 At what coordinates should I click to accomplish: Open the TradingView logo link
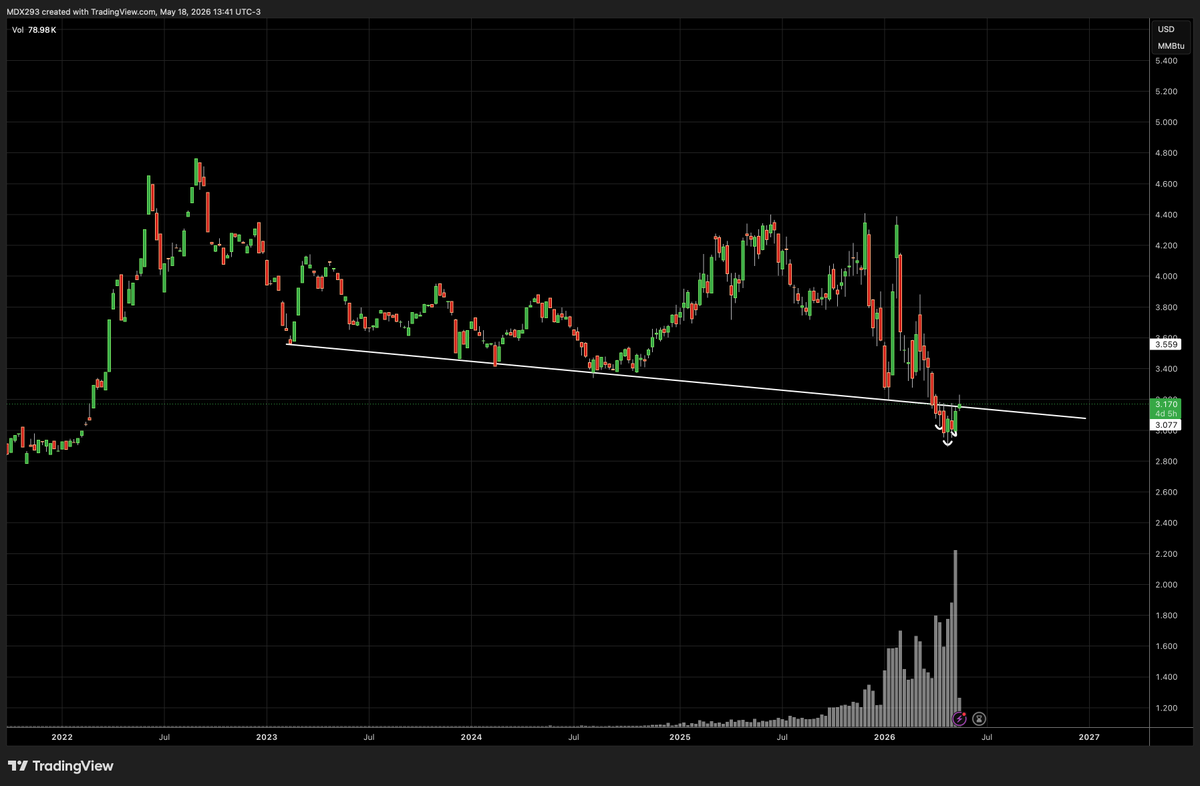click(60, 766)
